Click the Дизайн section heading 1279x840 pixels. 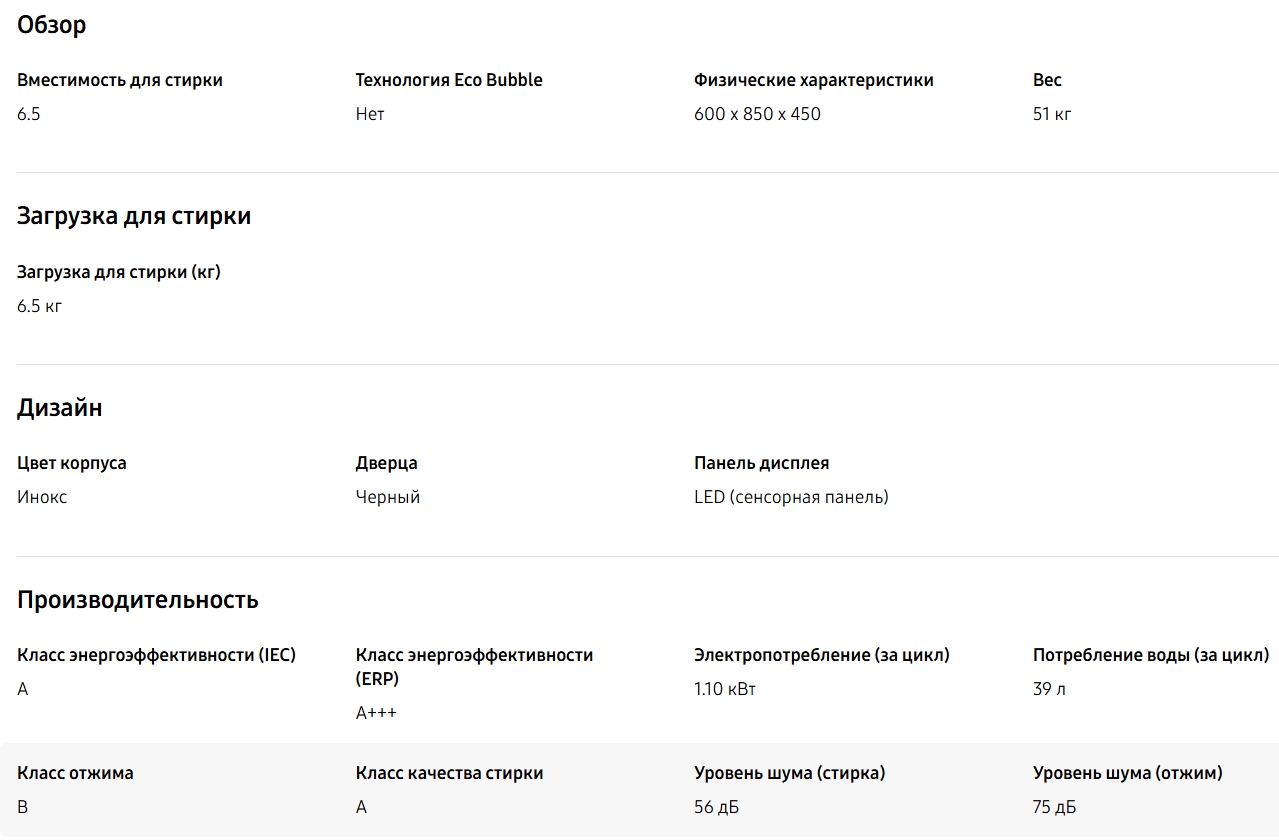pos(60,408)
